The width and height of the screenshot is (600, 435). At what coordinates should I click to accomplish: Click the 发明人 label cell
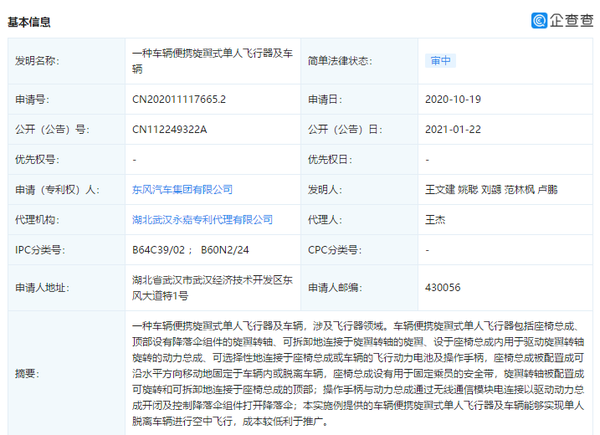359,189
